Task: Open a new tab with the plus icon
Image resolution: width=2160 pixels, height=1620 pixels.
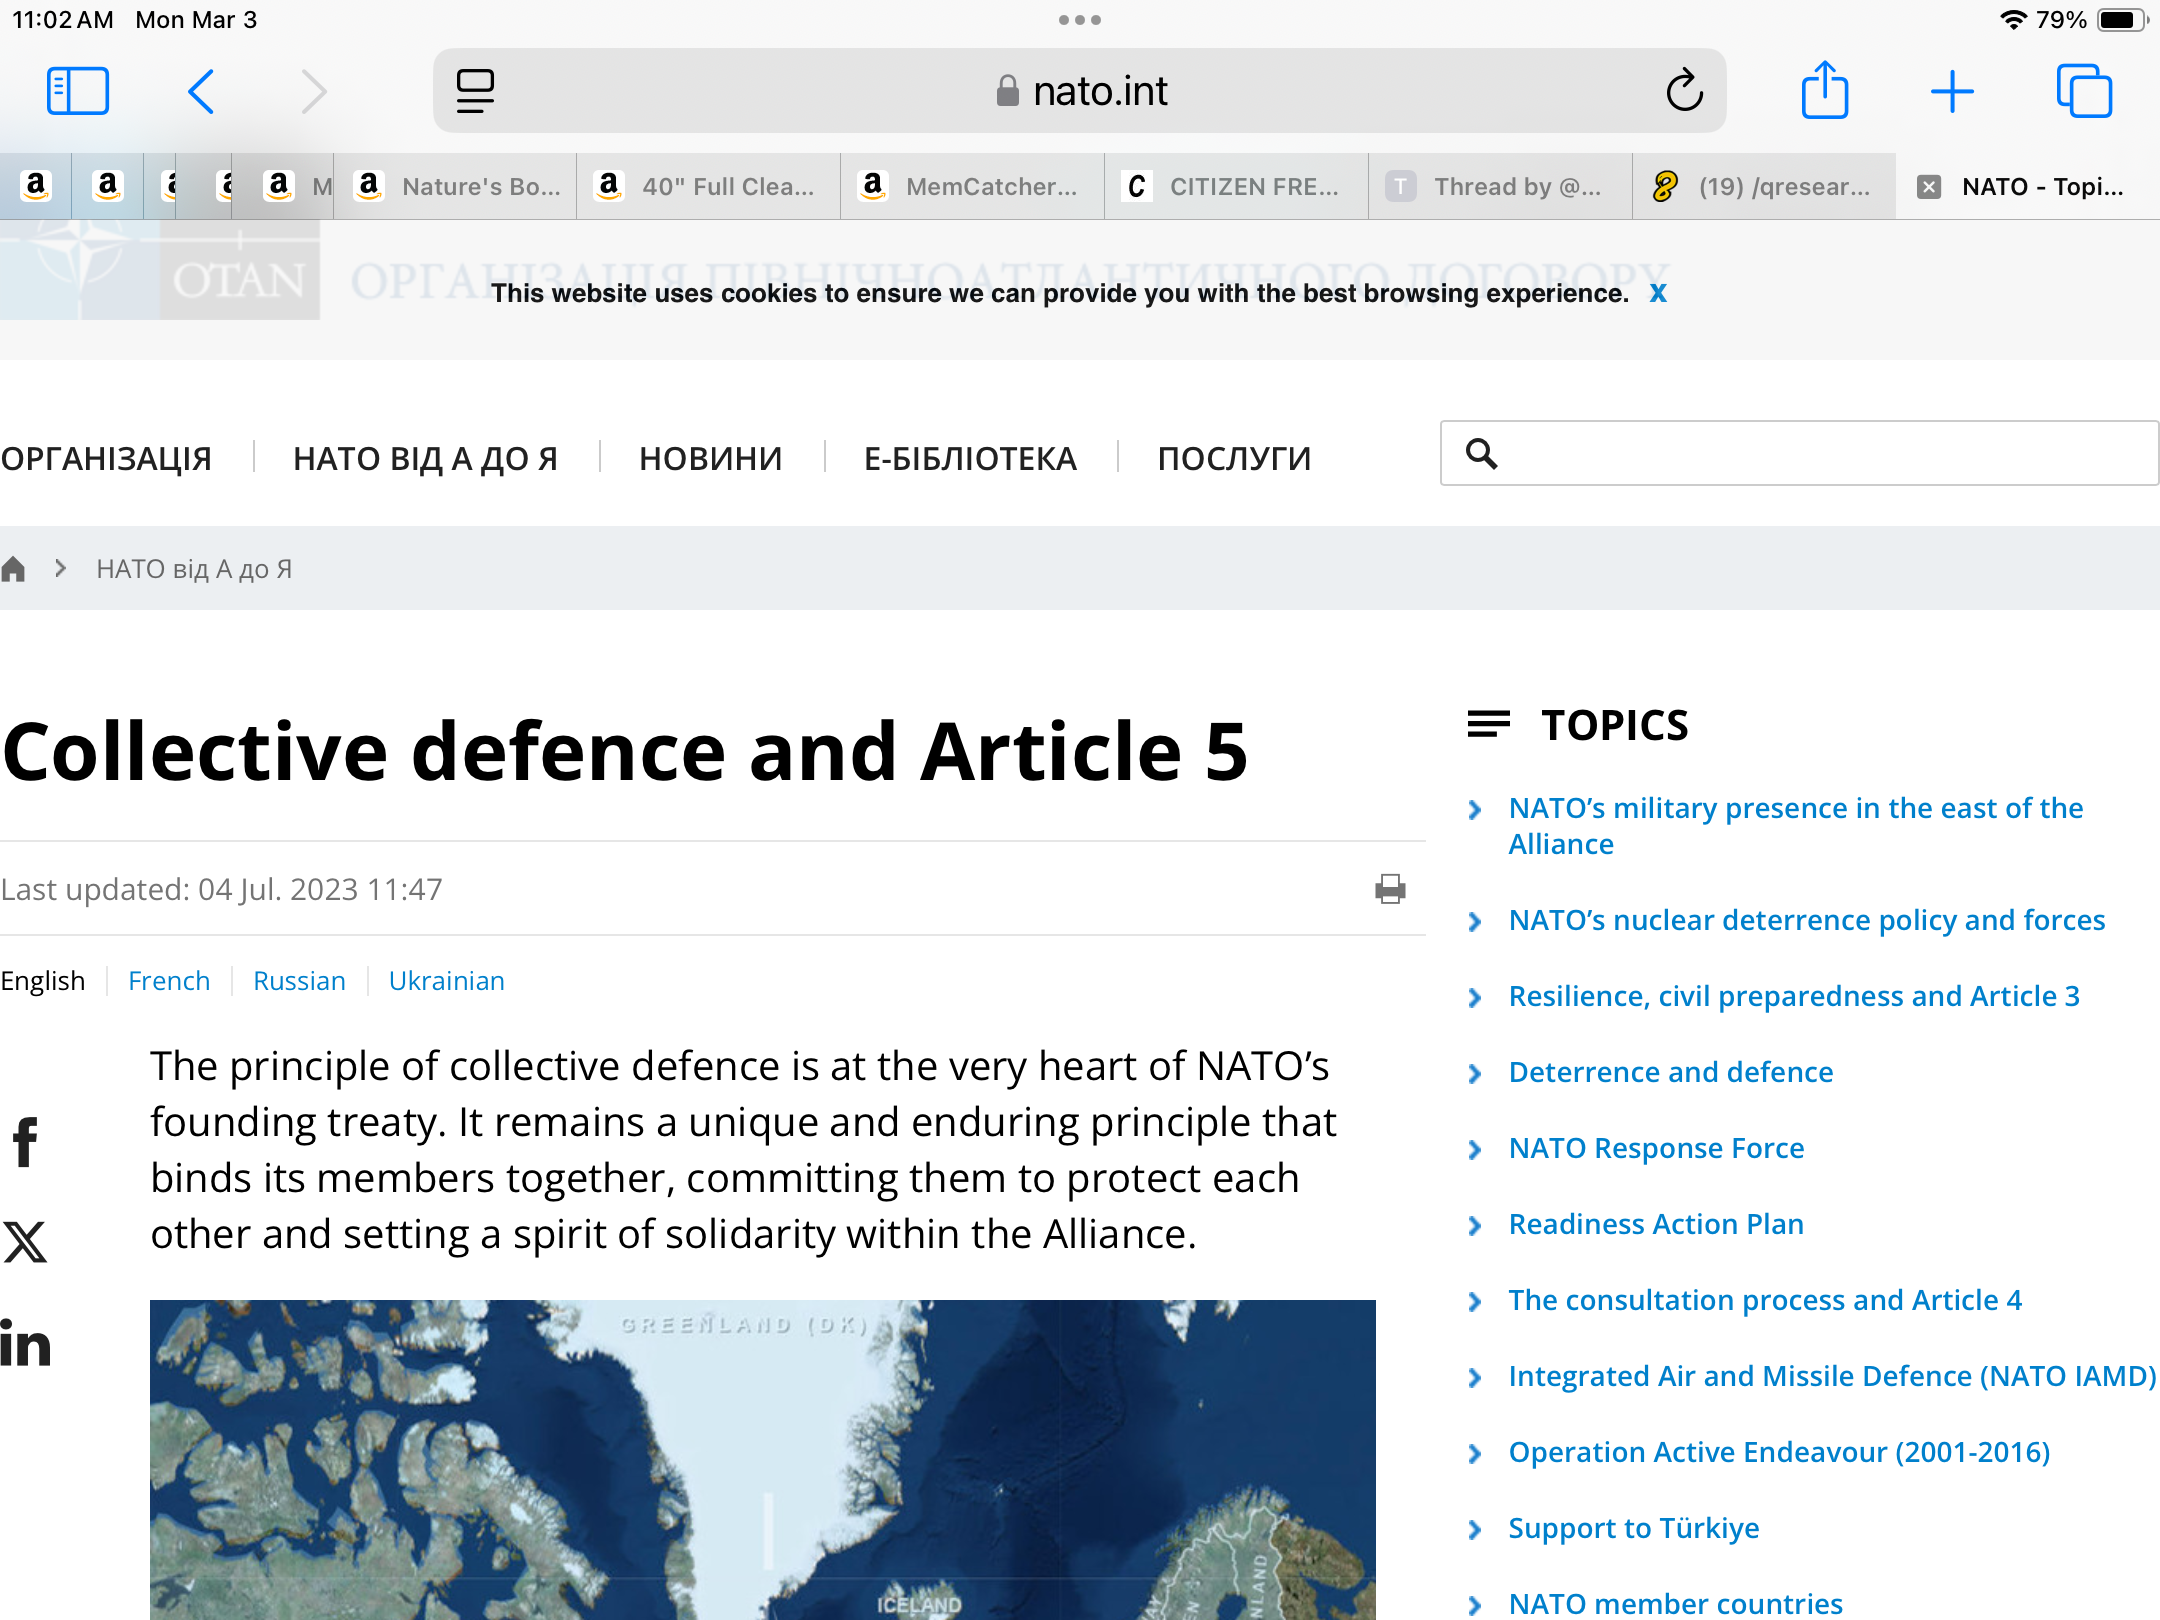Action: pyautogui.click(x=1951, y=91)
